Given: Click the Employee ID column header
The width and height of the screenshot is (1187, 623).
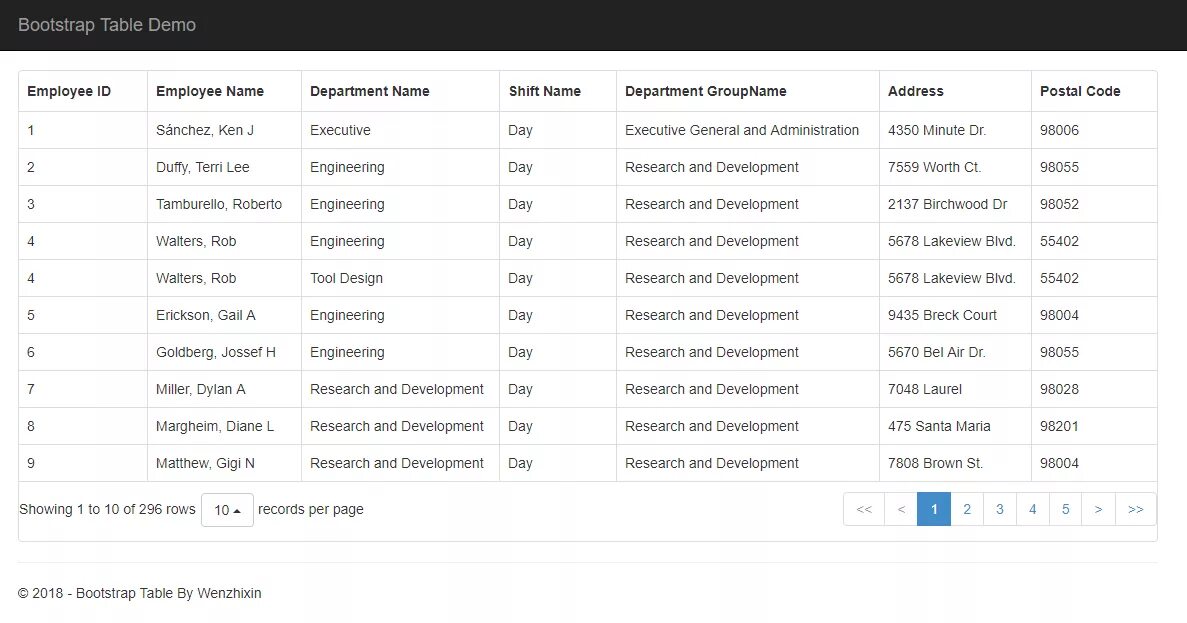Looking at the screenshot, I should (69, 91).
